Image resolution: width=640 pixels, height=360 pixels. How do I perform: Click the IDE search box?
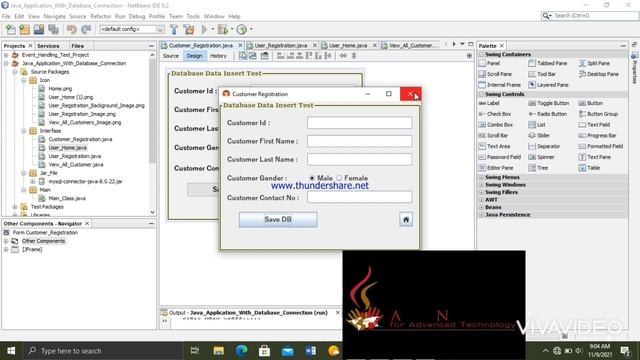(590, 16)
